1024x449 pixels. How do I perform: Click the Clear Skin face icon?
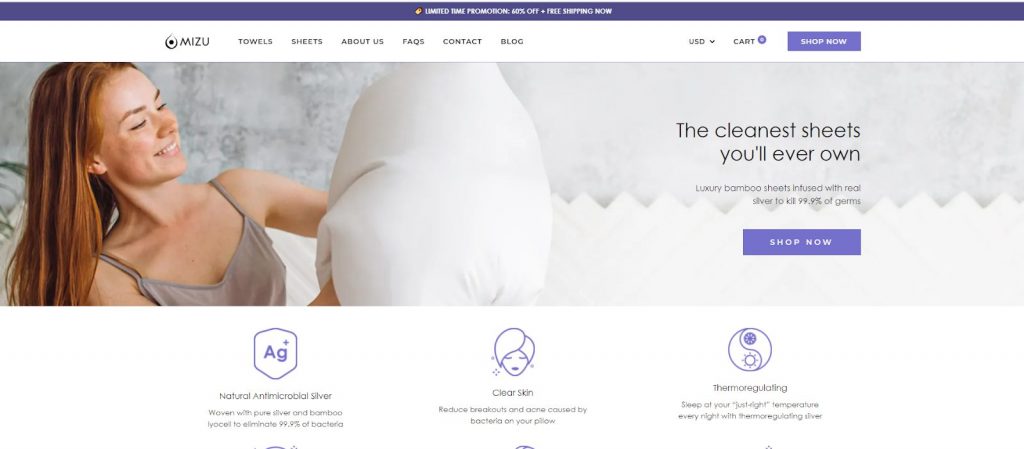click(x=513, y=352)
